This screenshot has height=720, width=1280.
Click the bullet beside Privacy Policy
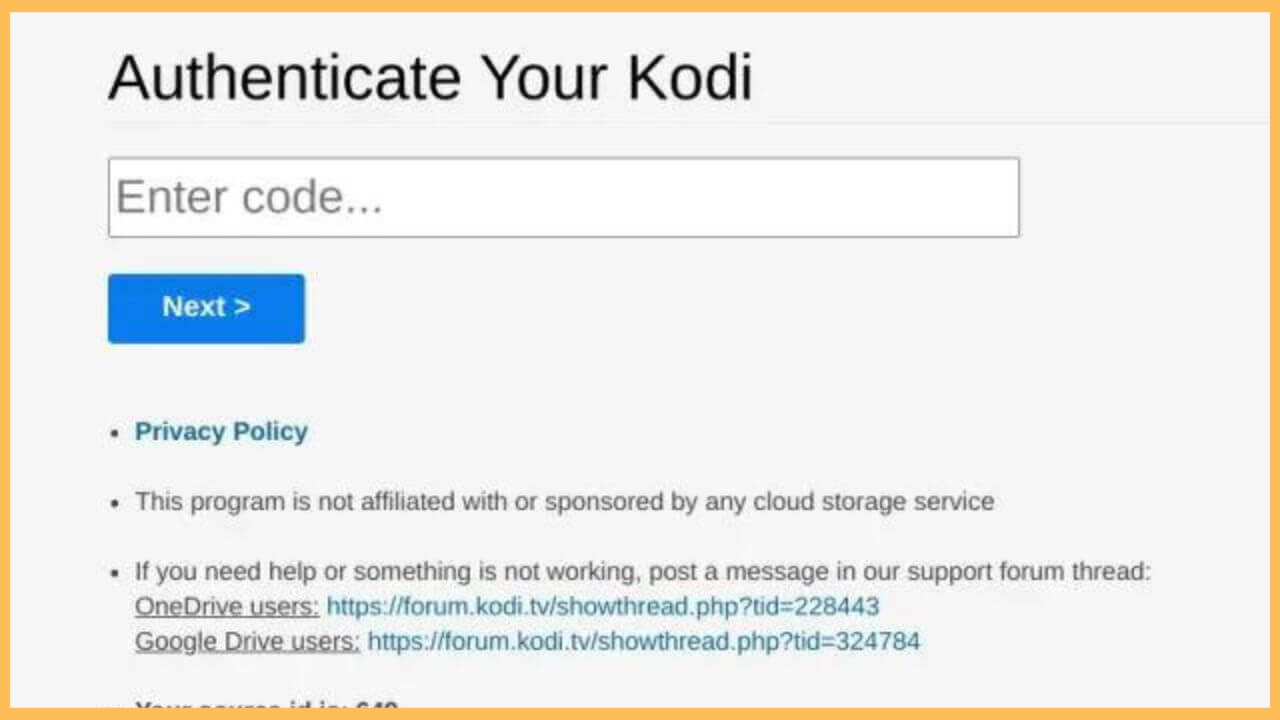pos(113,433)
